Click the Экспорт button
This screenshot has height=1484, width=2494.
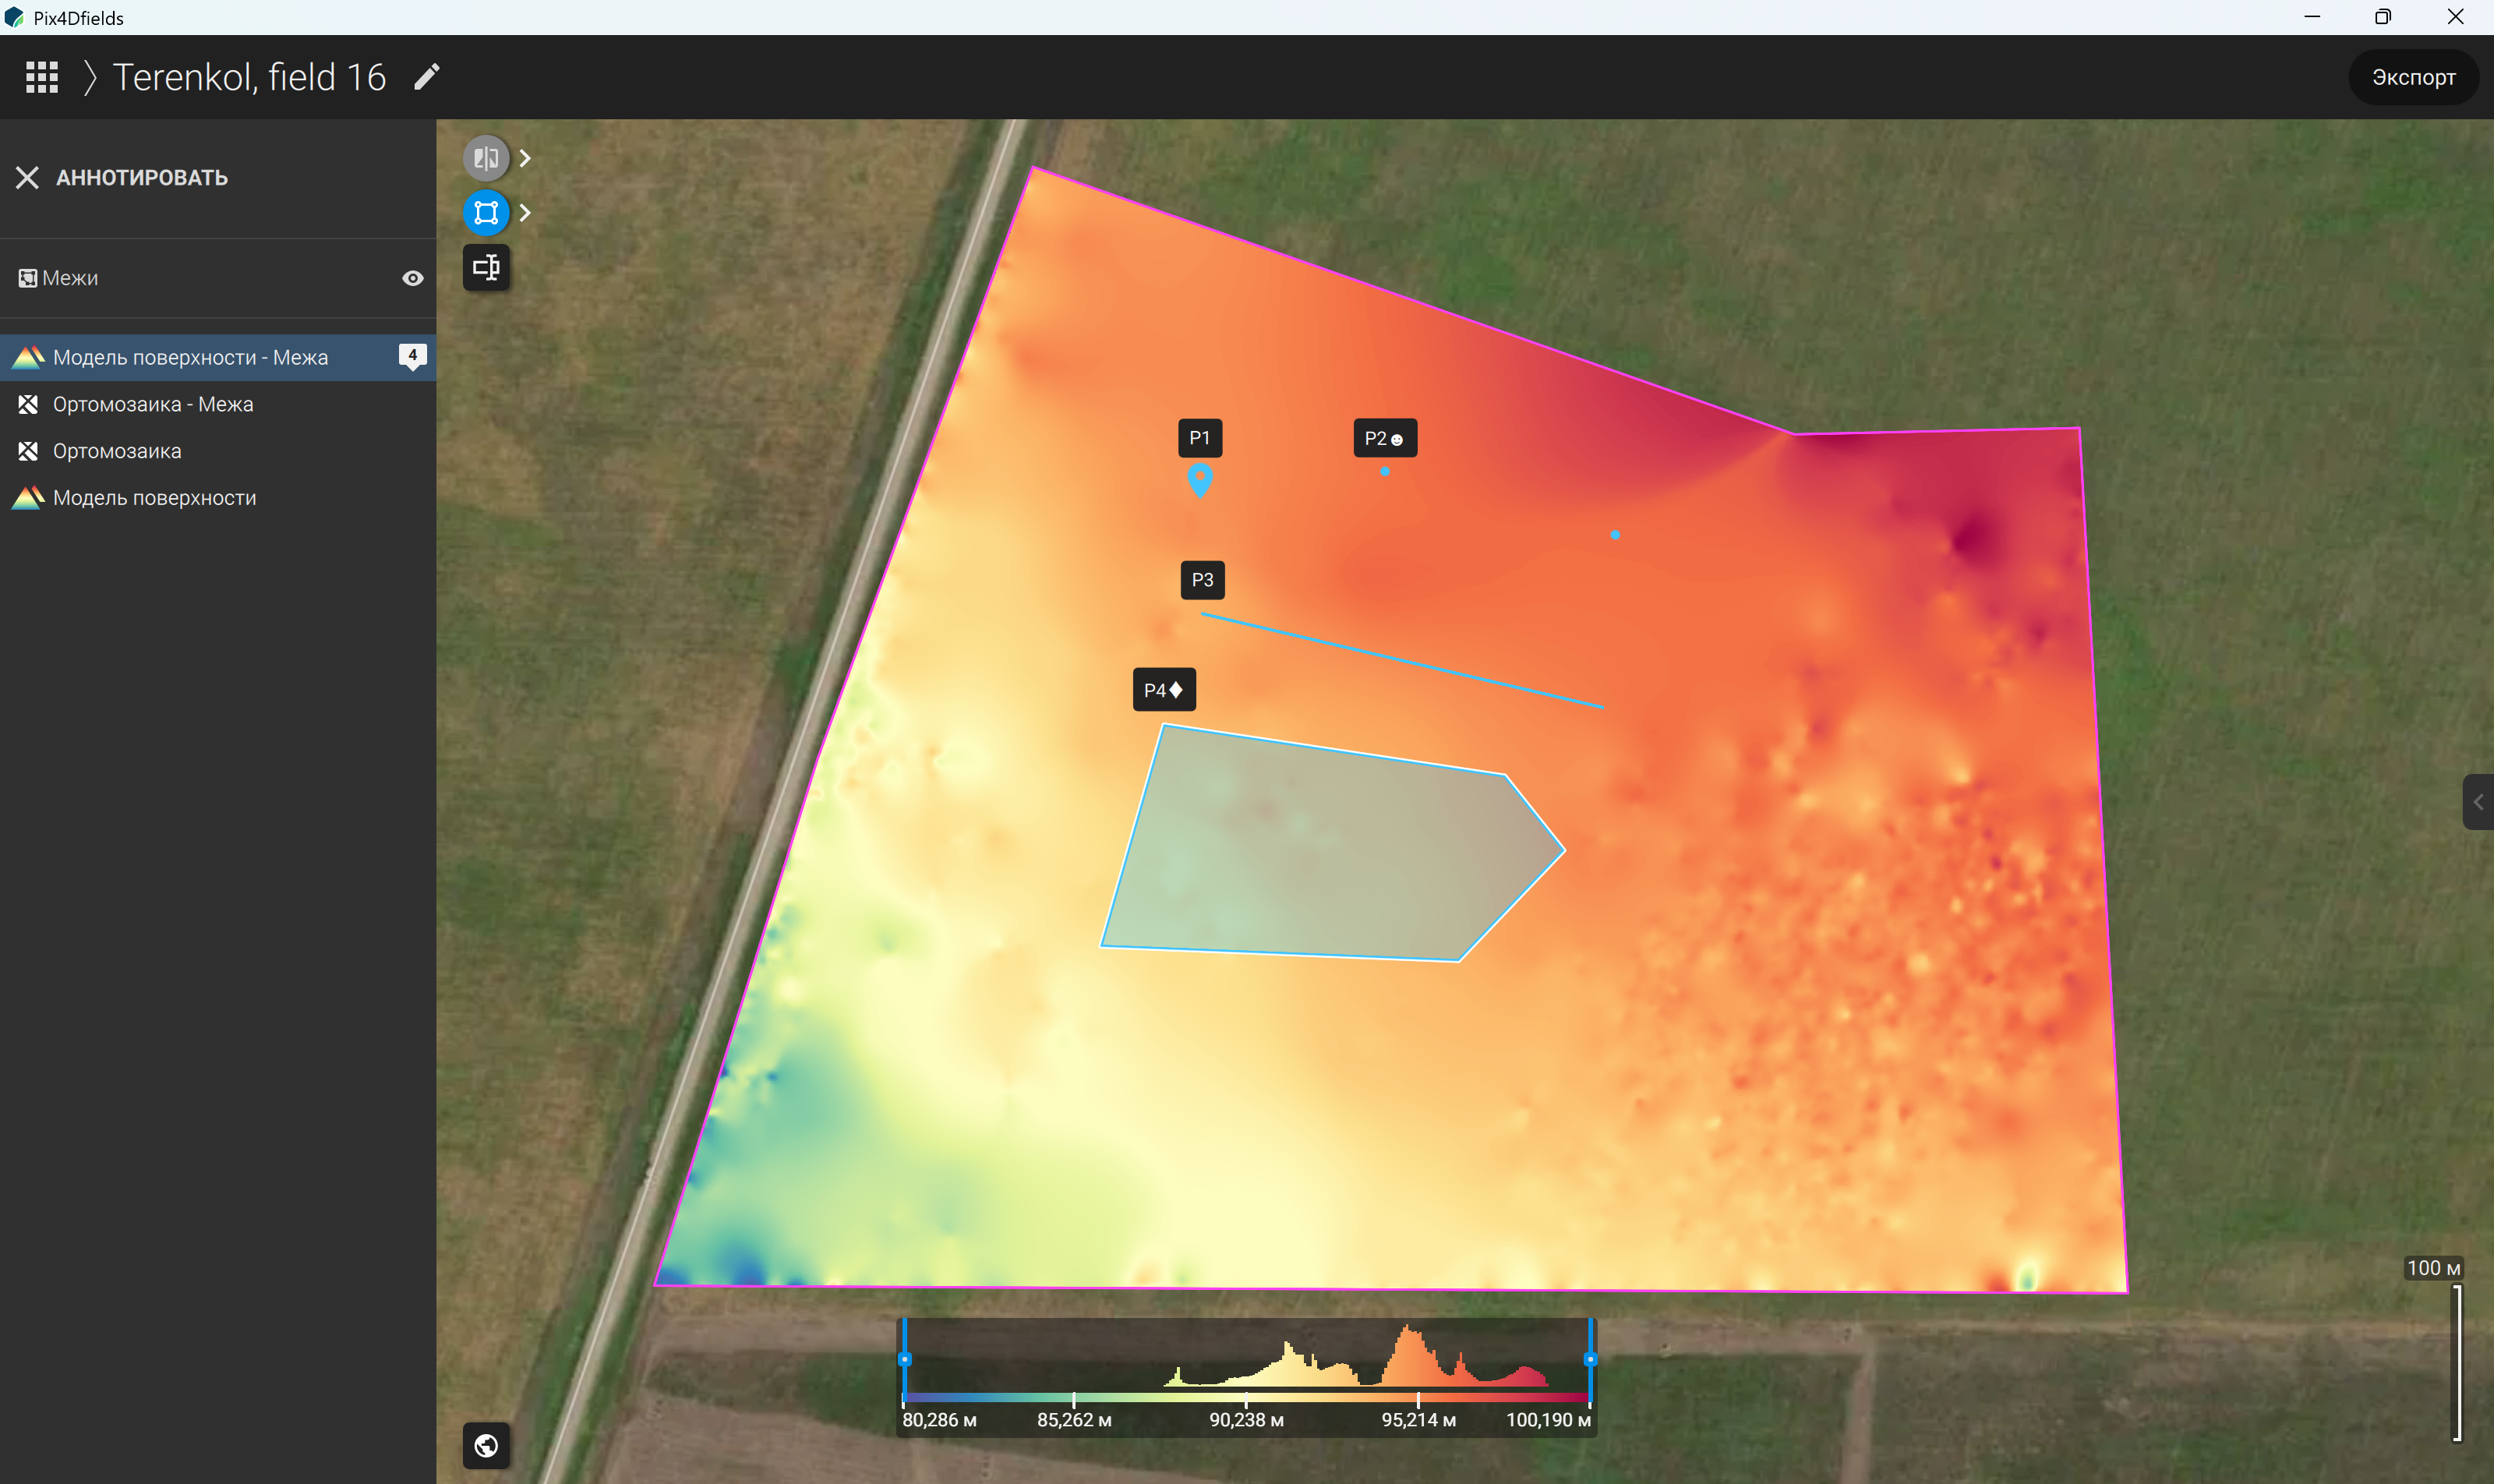[x=2413, y=77]
